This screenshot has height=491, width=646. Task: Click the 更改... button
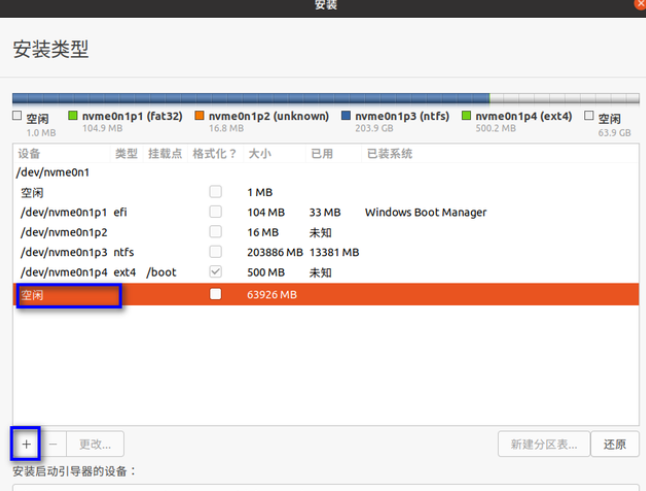(x=95, y=444)
